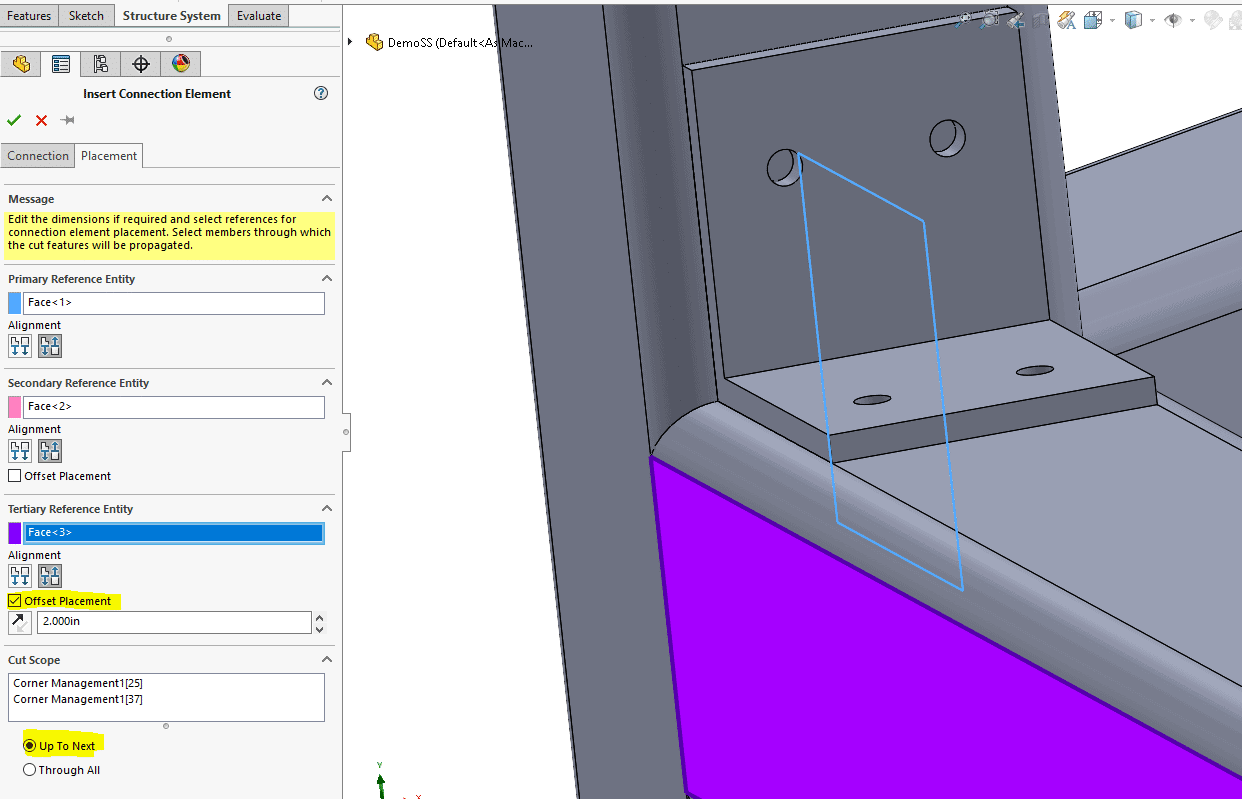Select first alignment icon under Tertiary Reference Entity
Screen dimensions: 1242x799
click(20, 576)
